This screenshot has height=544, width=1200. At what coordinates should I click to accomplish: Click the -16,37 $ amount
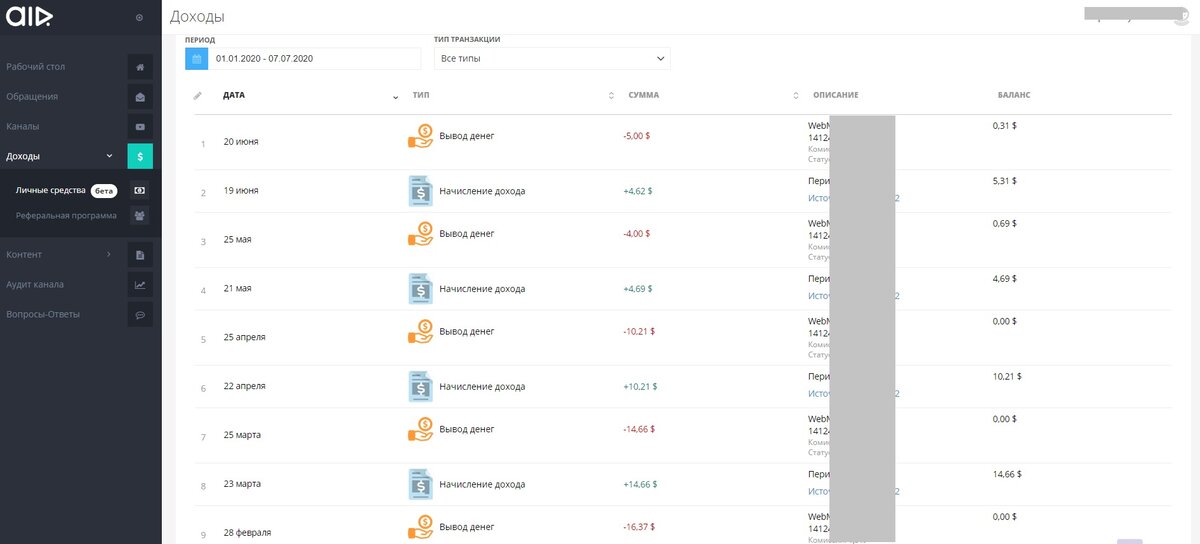click(x=639, y=527)
